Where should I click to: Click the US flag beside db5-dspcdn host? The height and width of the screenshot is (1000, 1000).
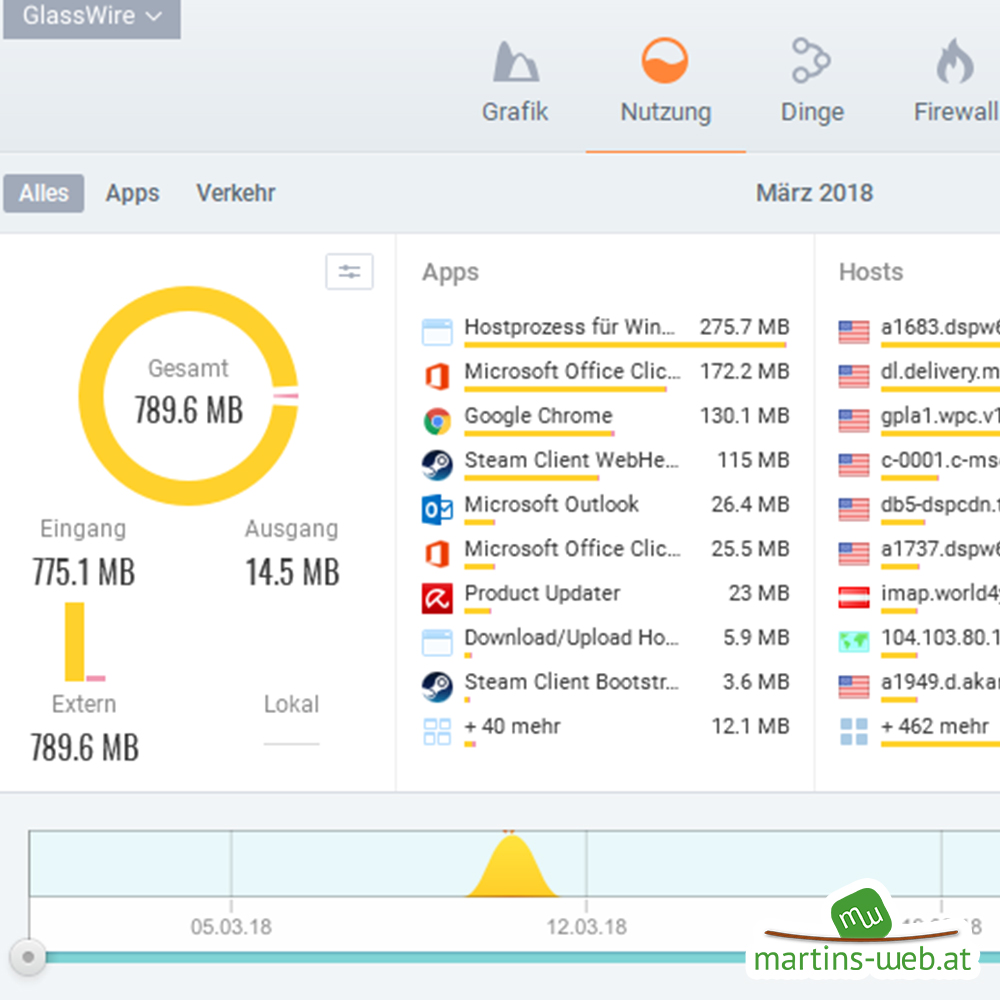[x=853, y=509]
